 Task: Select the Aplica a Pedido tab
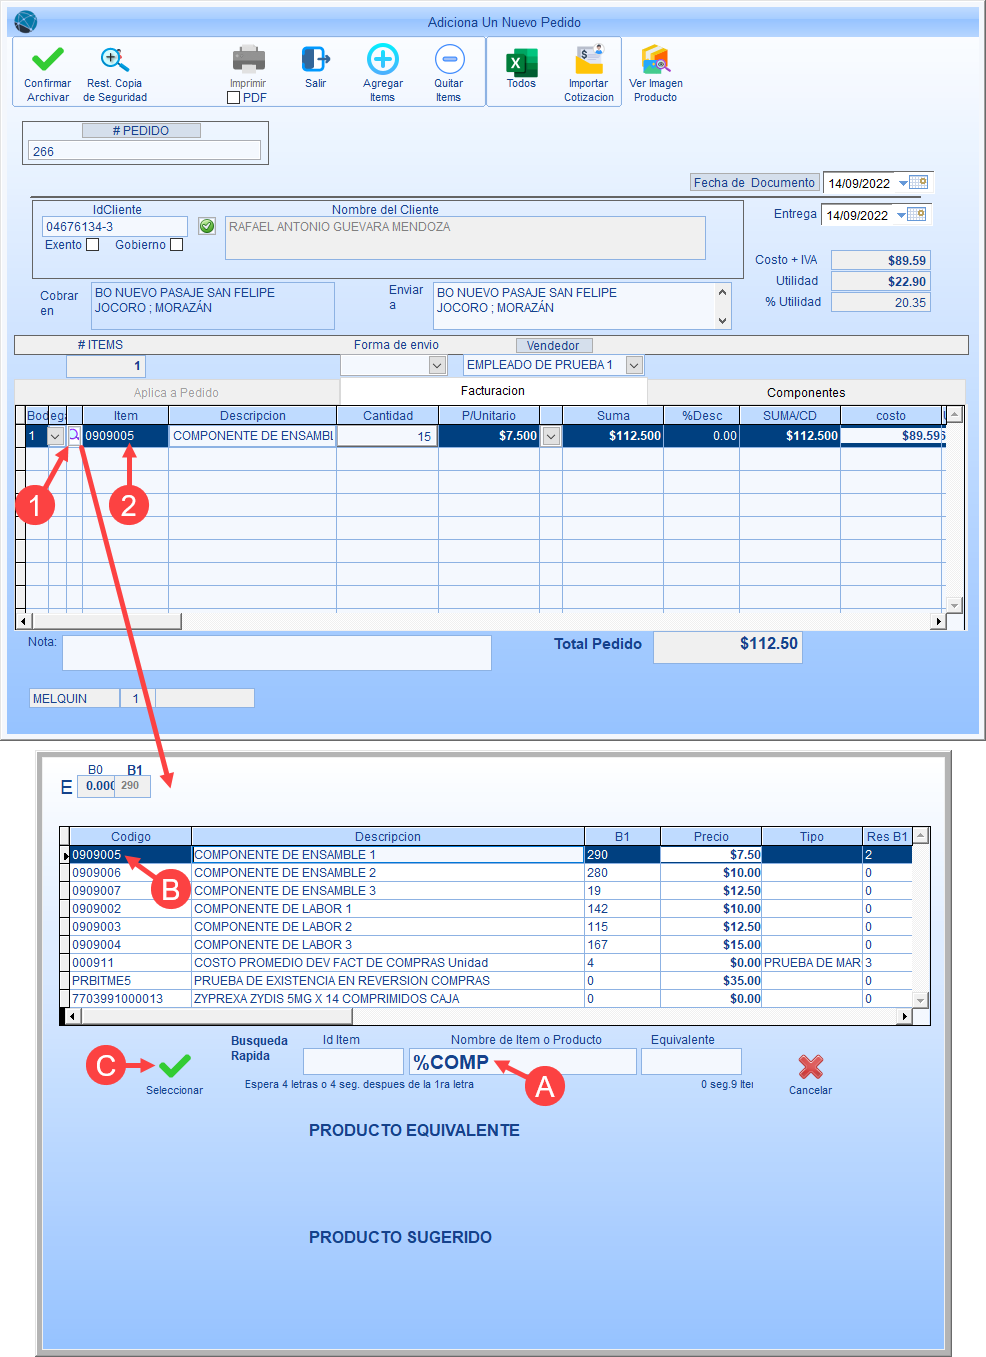point(176,392)
